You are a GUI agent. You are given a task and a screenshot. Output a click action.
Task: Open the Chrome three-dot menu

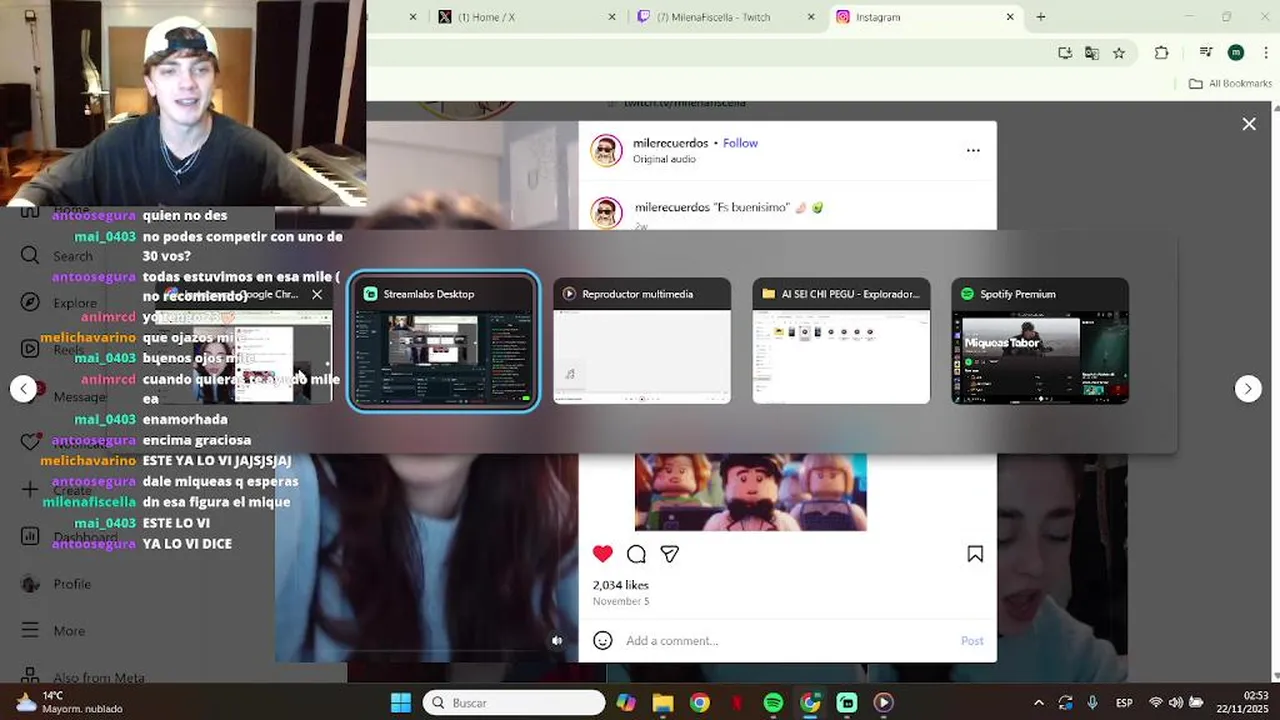[x=1264, y=53]
